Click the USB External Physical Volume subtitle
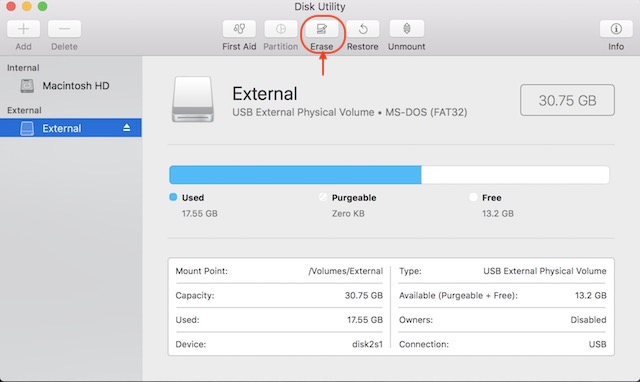The image size is (640, 382). (x=350, y=112)
